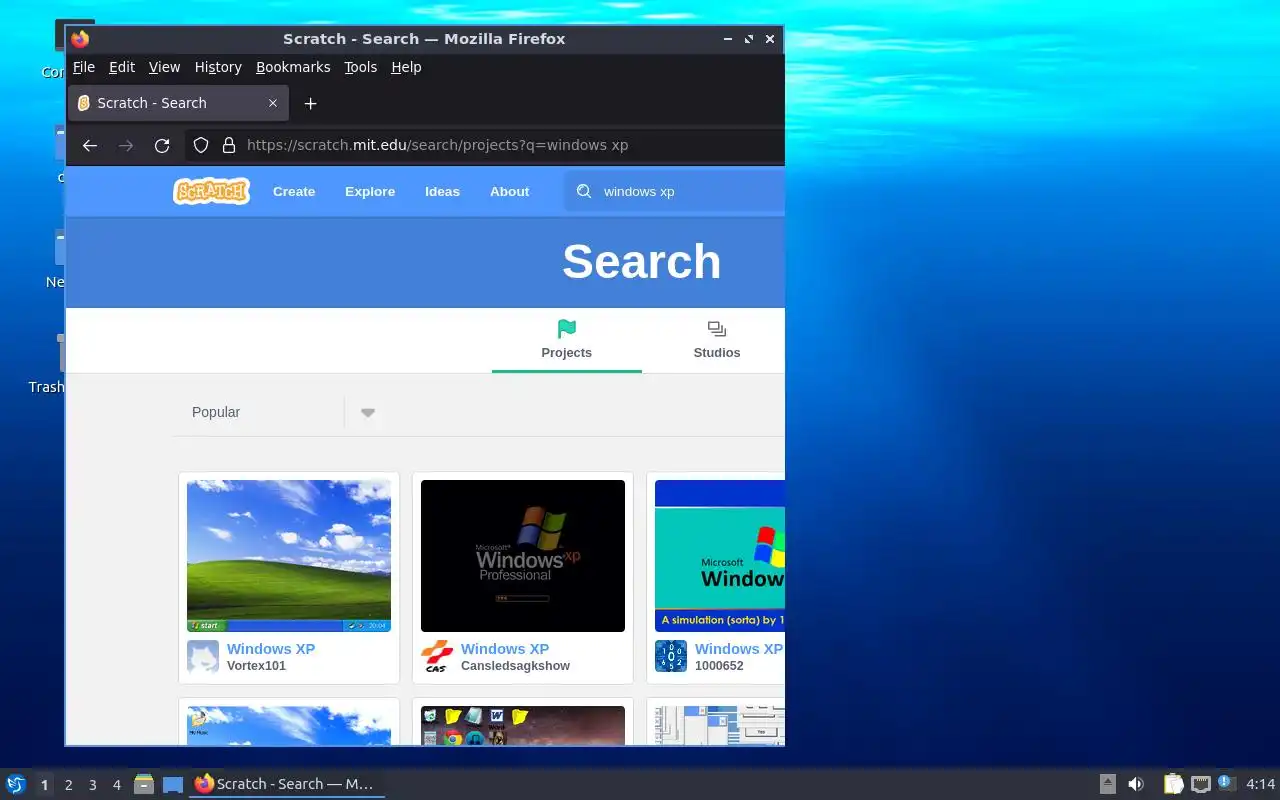Click the Firefox logo in the title bar
Screen dimensions: 1280x800
click(x=80, y=39)
